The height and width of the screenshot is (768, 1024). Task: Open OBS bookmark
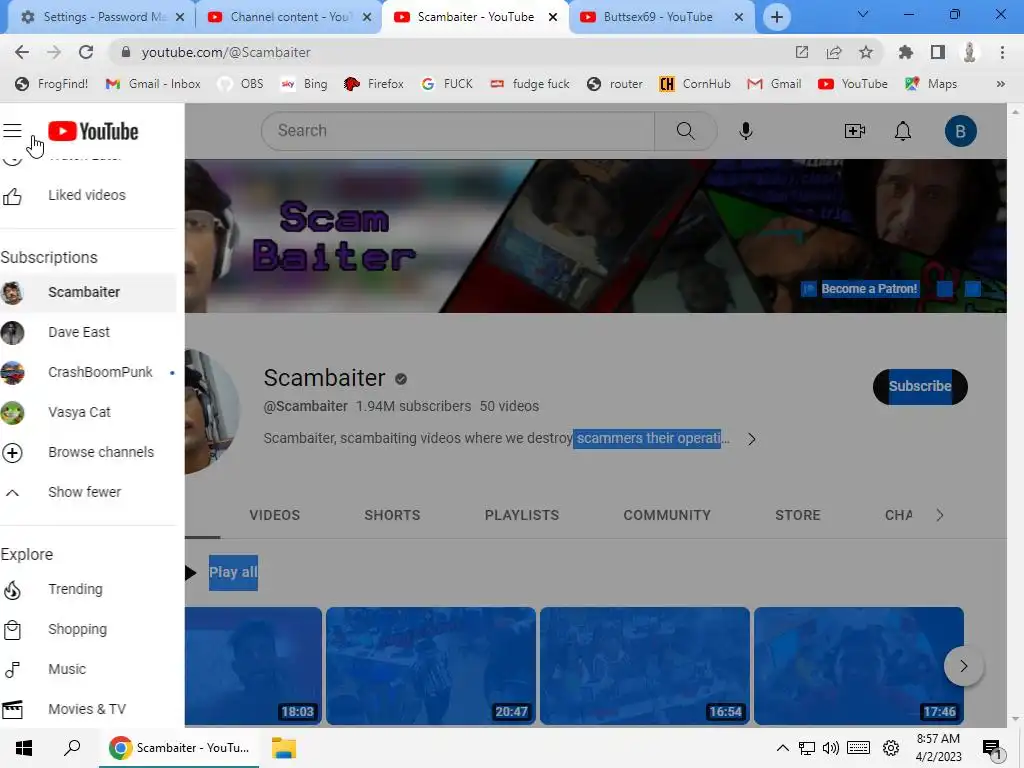(241, 84)
